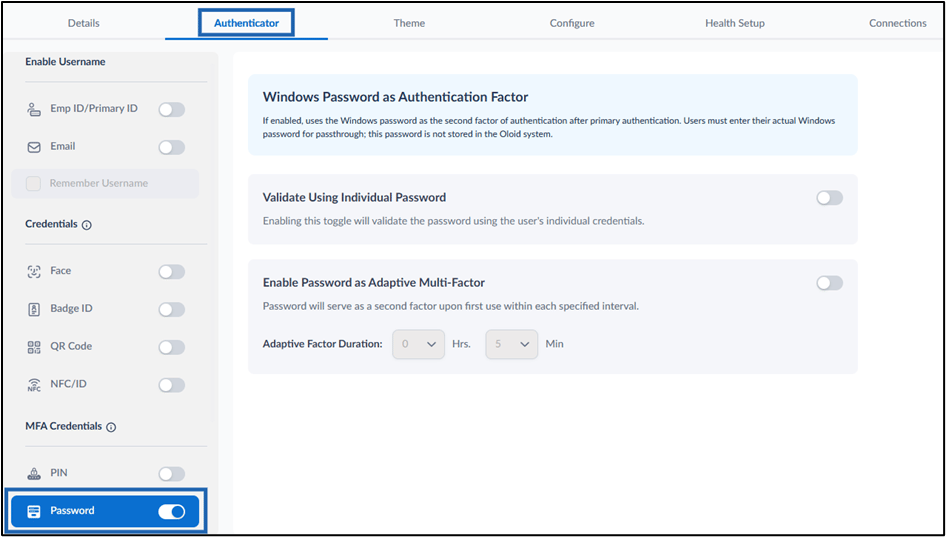Click the Password card icon

[34, 512]
